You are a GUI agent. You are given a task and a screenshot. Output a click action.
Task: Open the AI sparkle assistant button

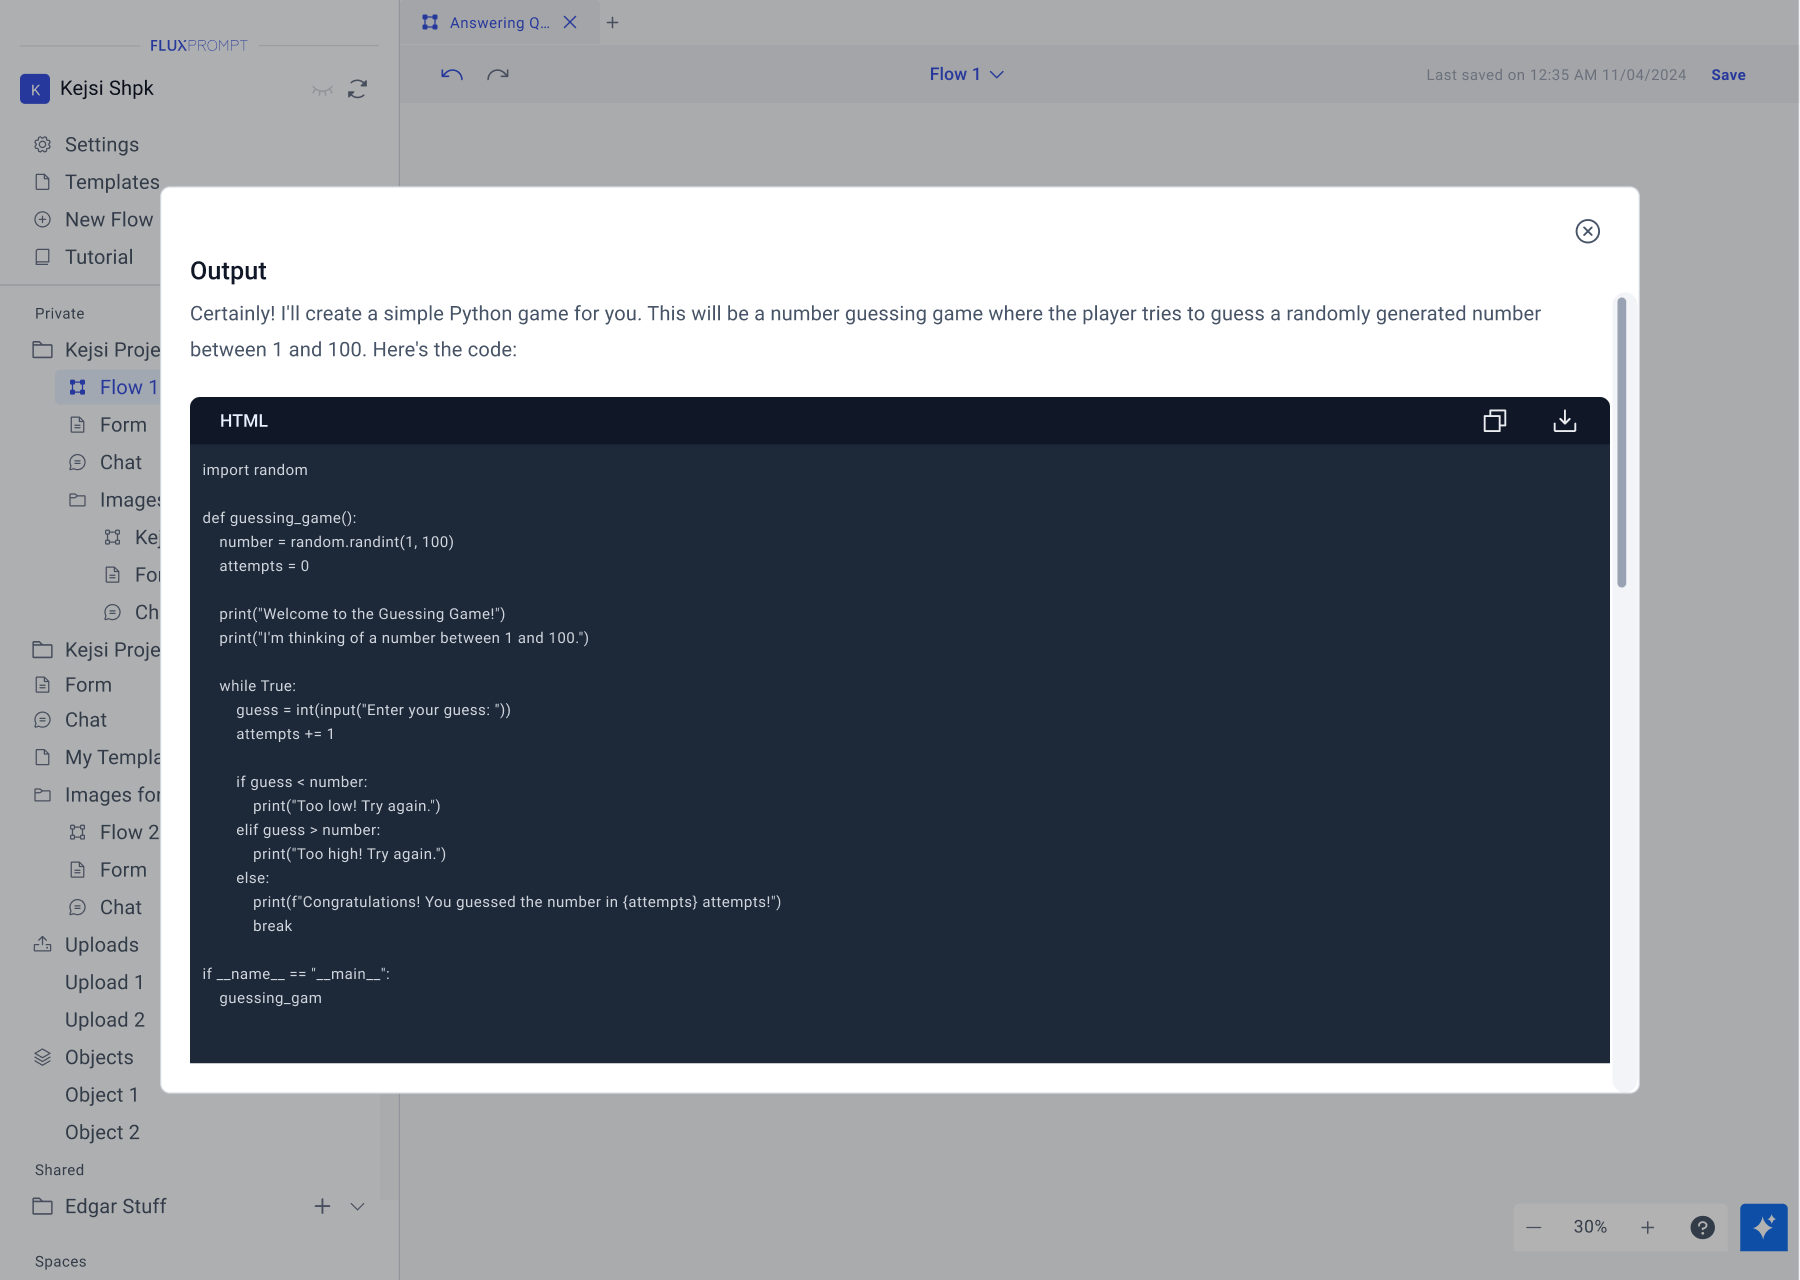[x=1763, y=1227]
